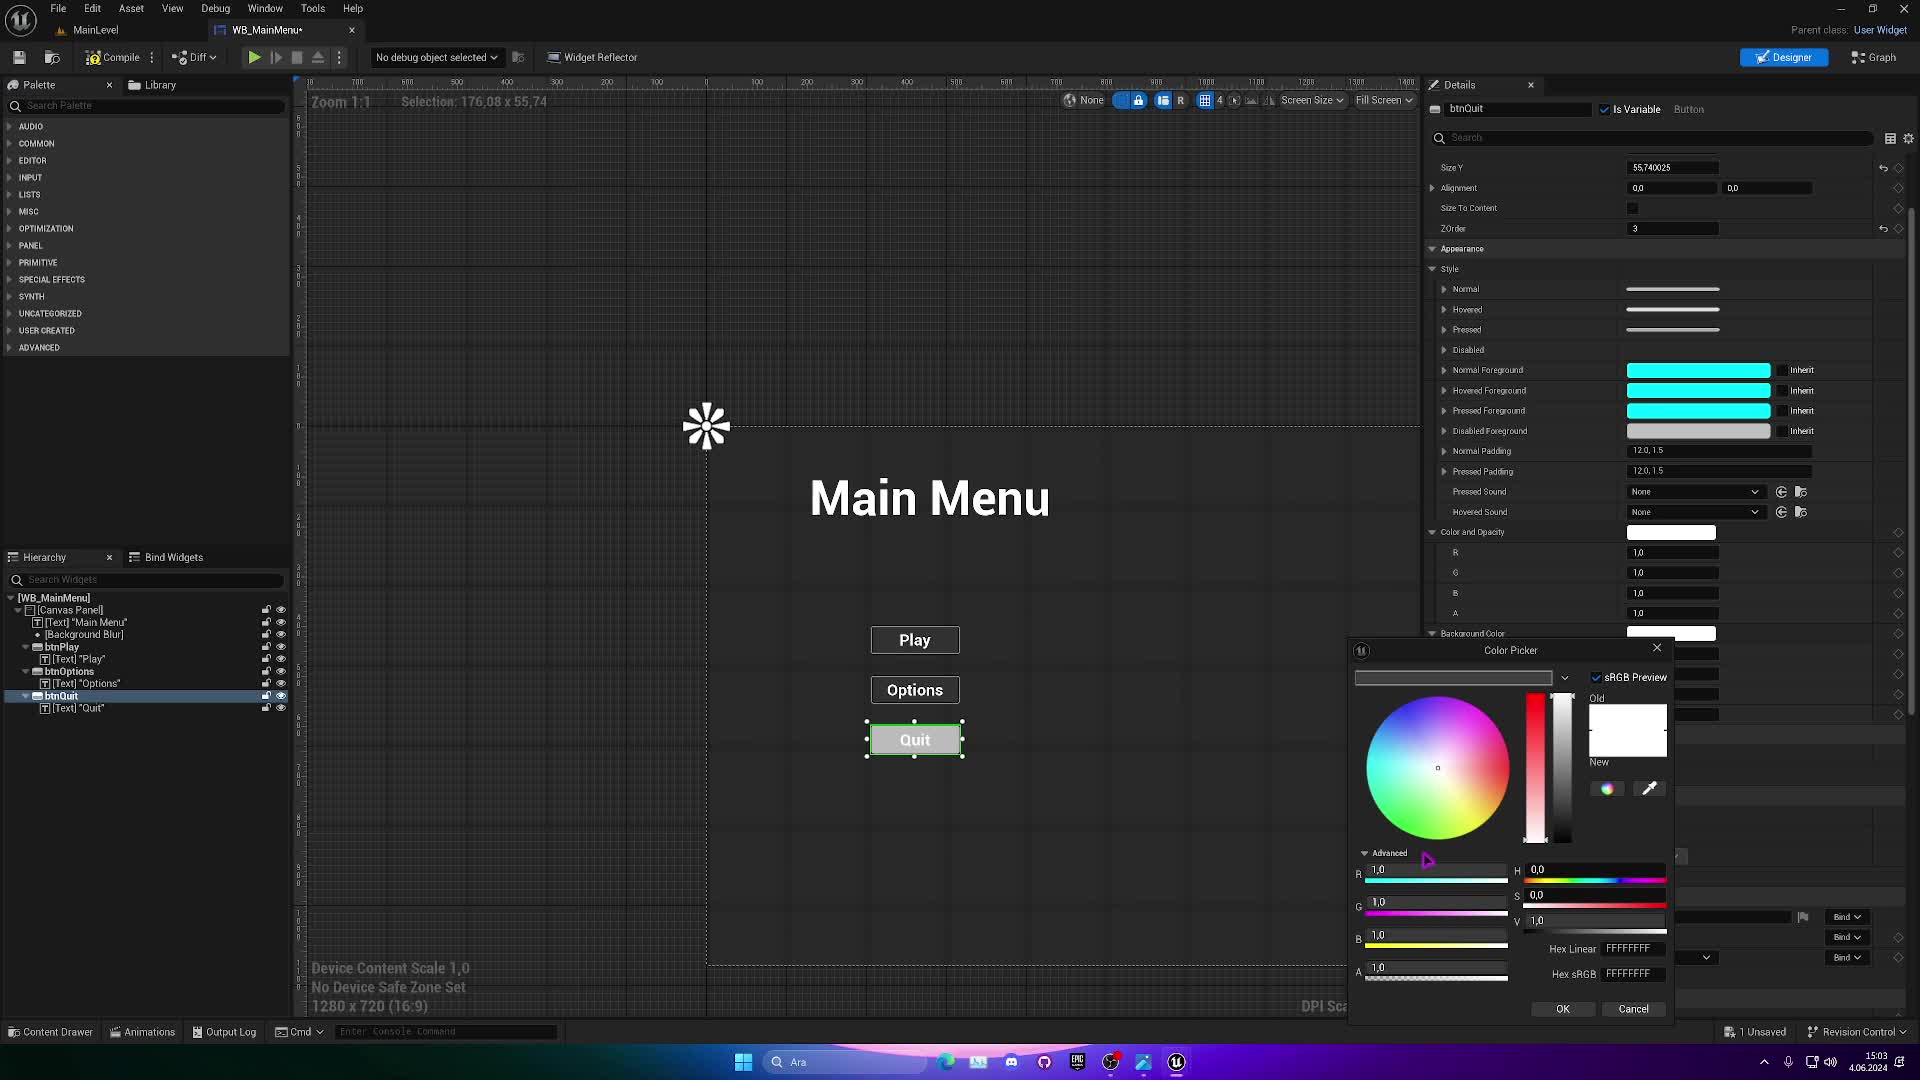Toggle the R respect locks button

(1181, 100)
